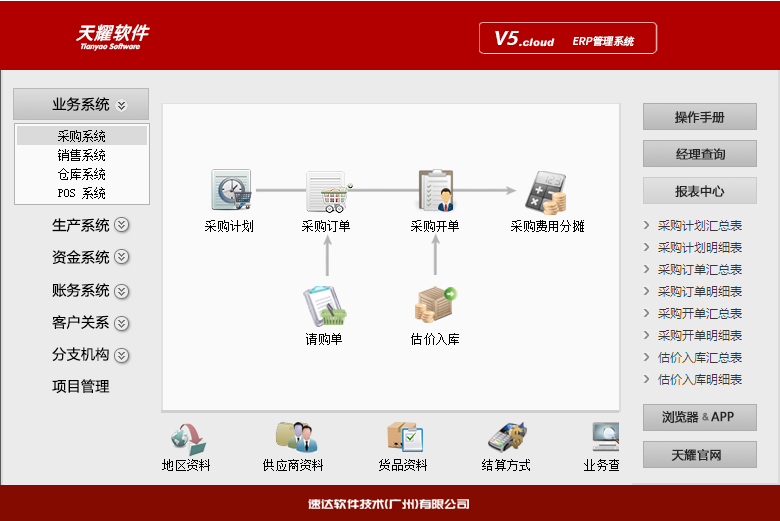Click the 天耀软件 logo
780x521 pixels.
(x=112, y=37)
